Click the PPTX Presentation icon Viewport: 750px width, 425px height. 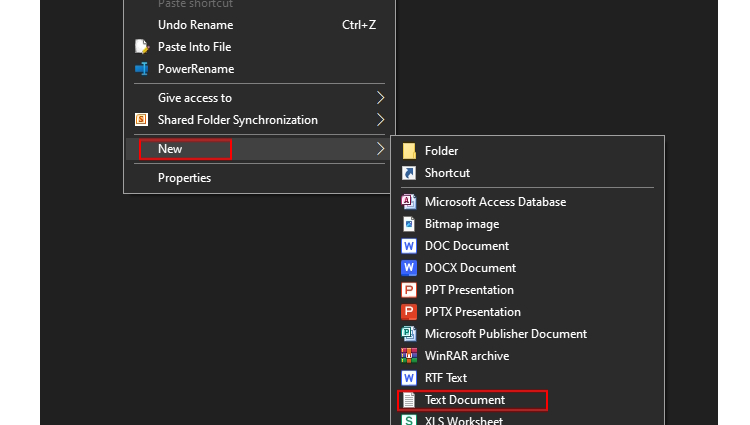(408, 312)
